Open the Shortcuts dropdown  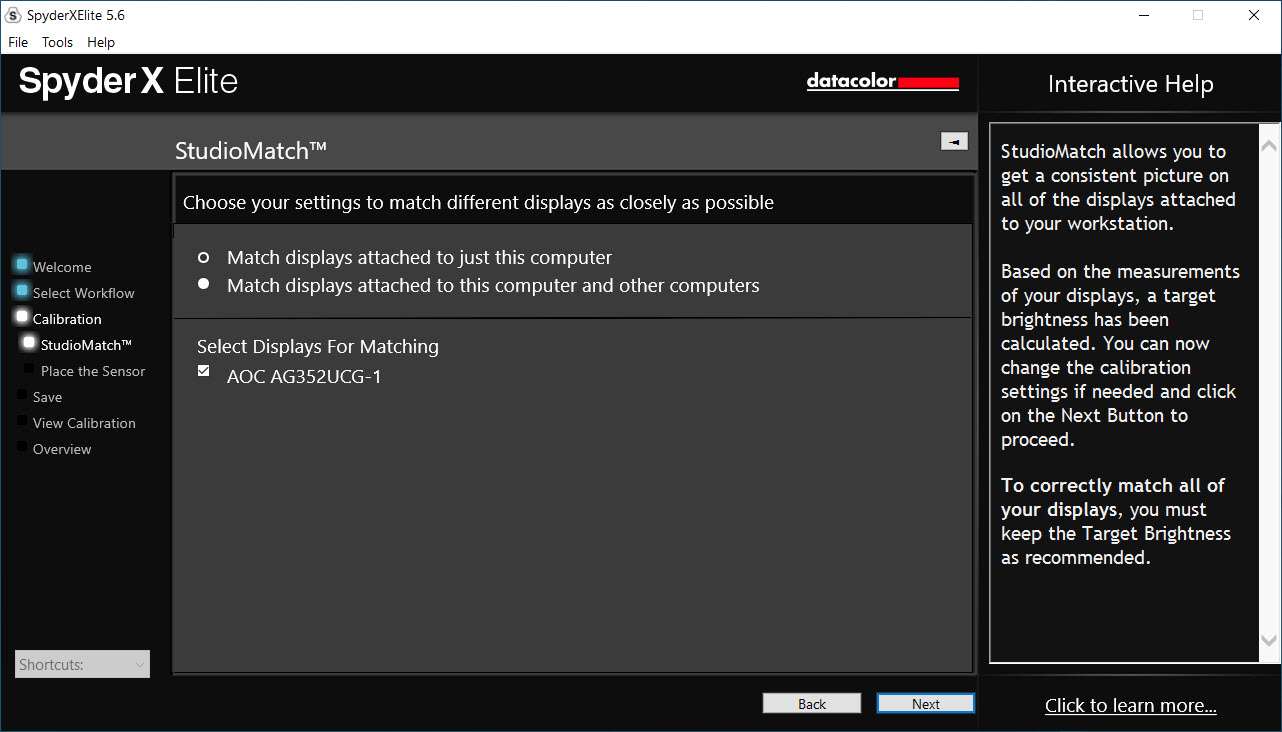pos(82,664)
